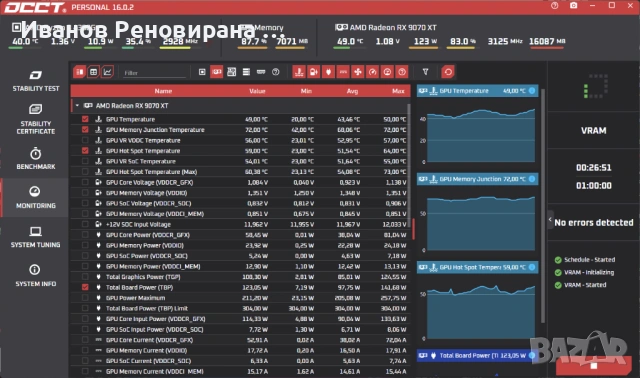
Task: Uncheck the GPU Hot Spot Temperature checkbox
Action: coord(85,151)
